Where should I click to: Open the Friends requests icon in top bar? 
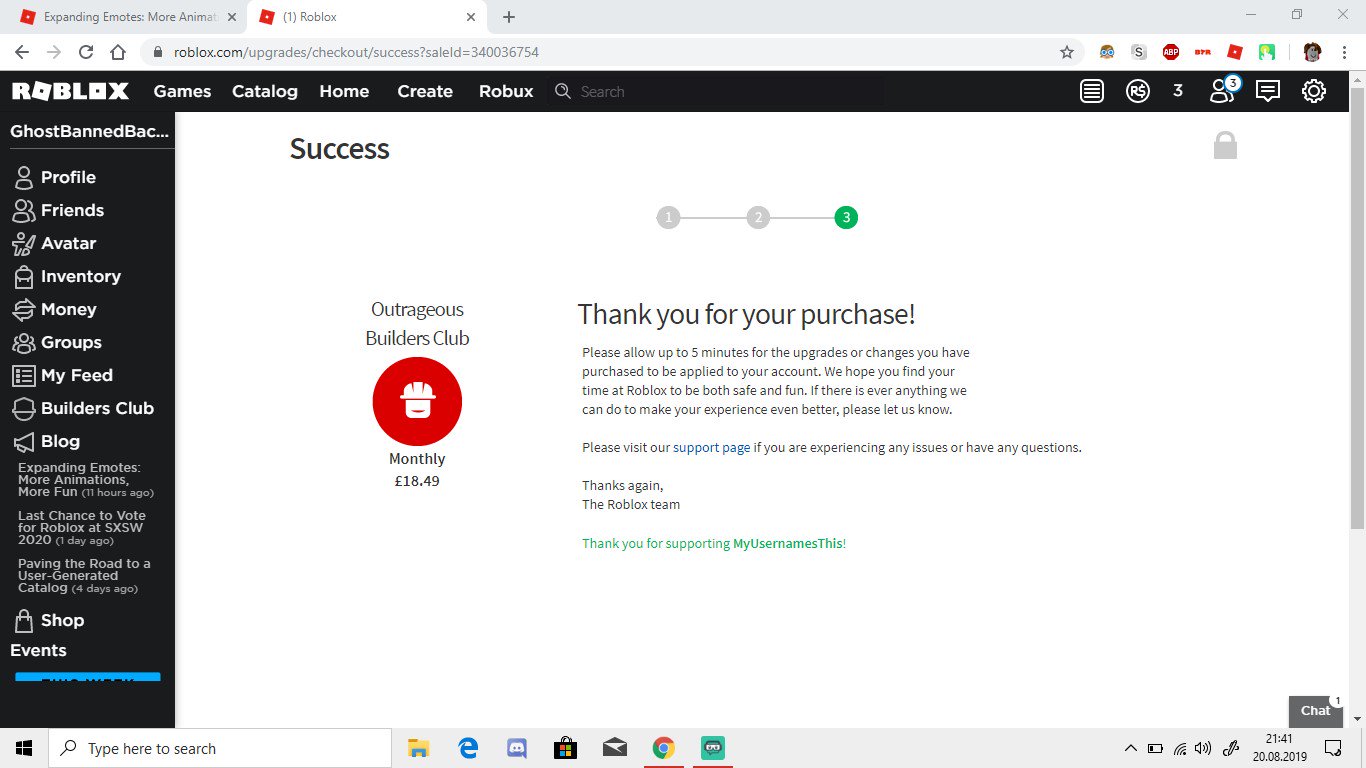click(x=1223, y=91)
